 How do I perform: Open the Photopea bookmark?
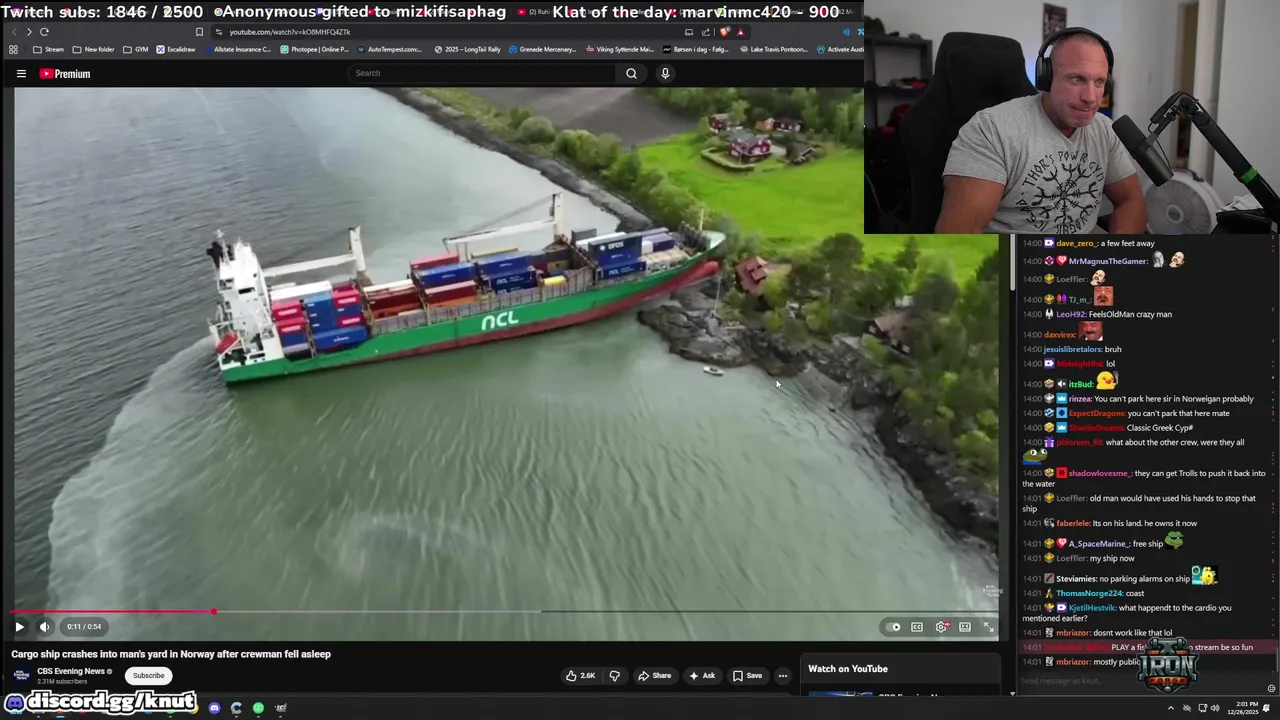coord(315,49)
